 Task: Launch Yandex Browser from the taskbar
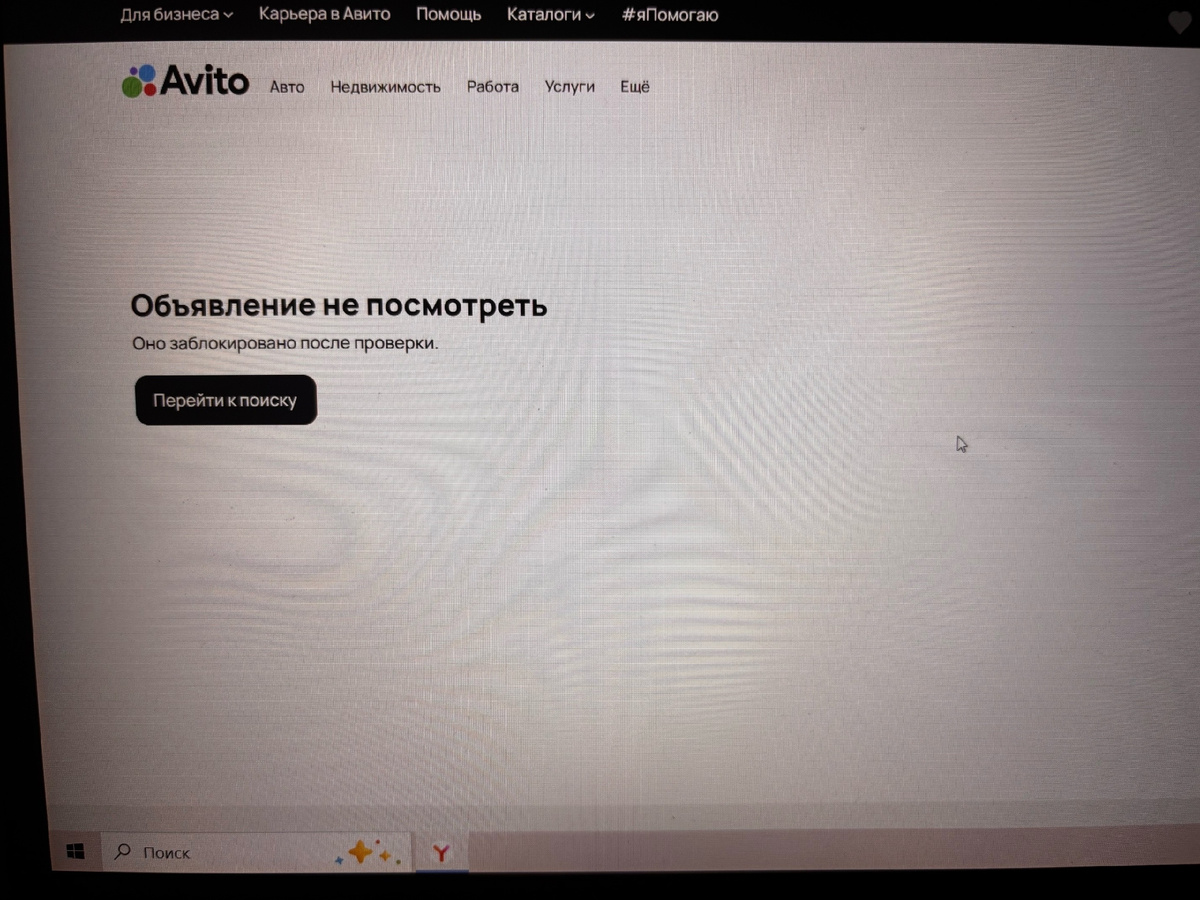click(x=441, y=853)
